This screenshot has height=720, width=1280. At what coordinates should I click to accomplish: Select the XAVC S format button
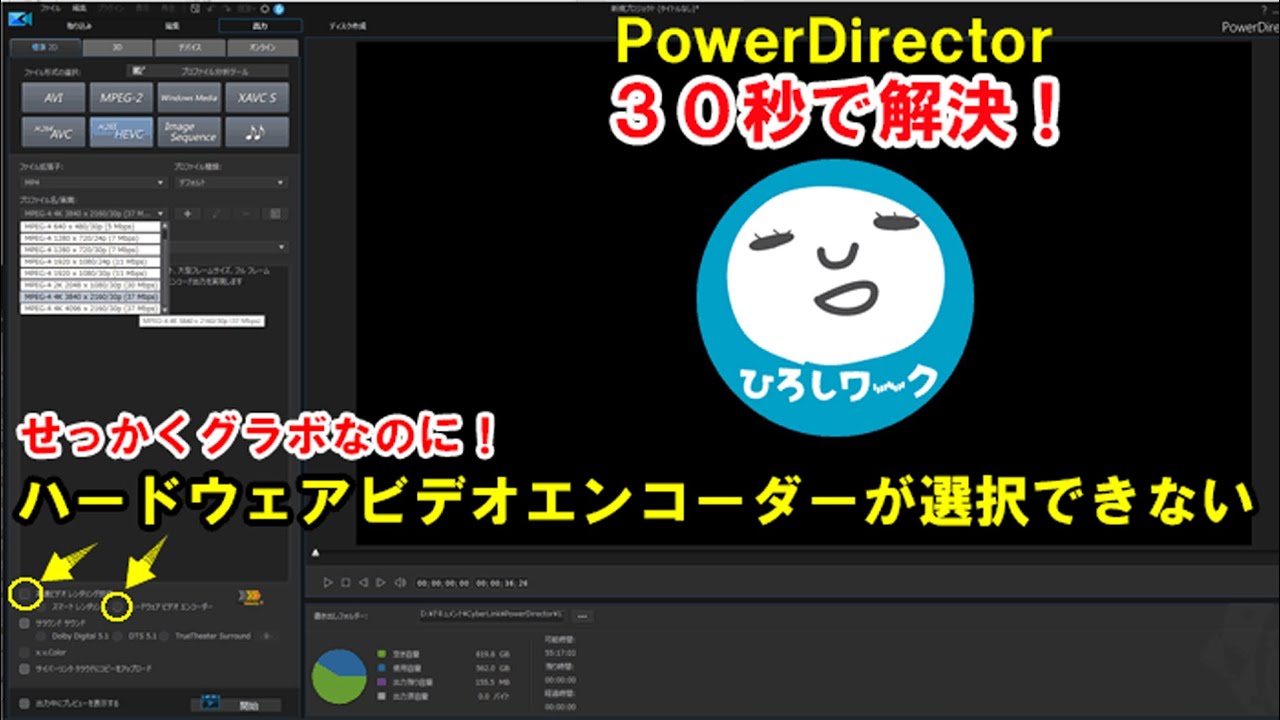coord(257,98)
